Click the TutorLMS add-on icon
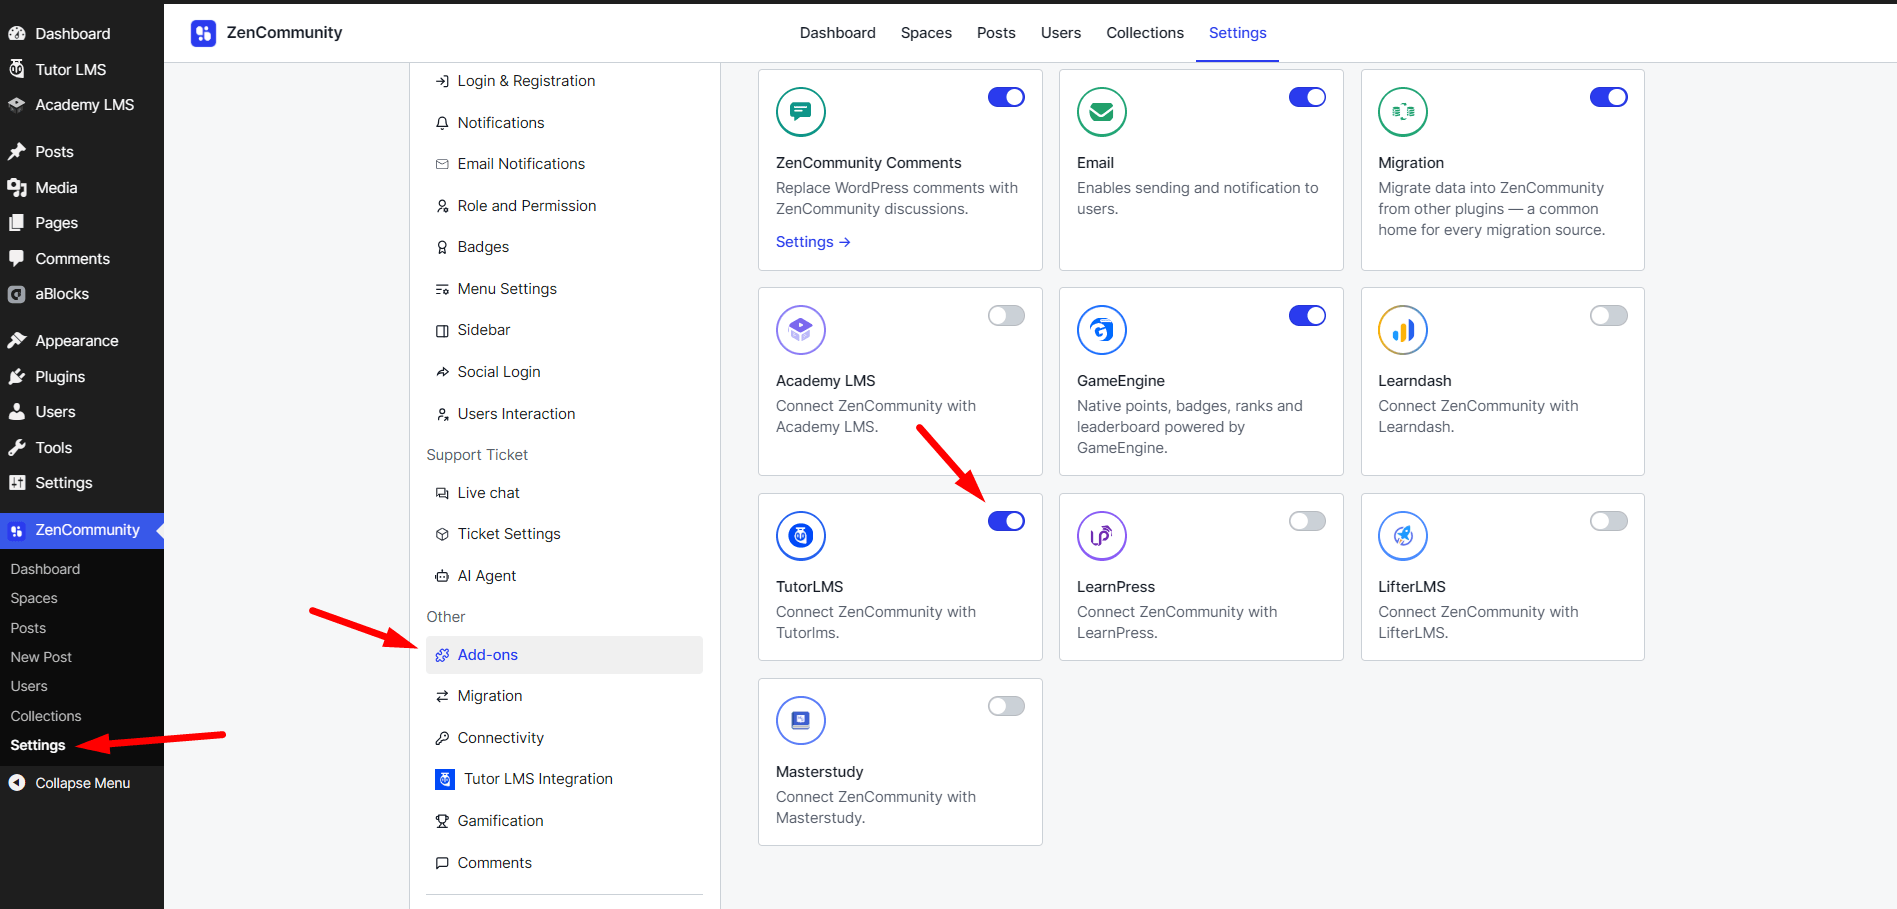This screenshot has height=909, width=1897. tap(801, 536)
